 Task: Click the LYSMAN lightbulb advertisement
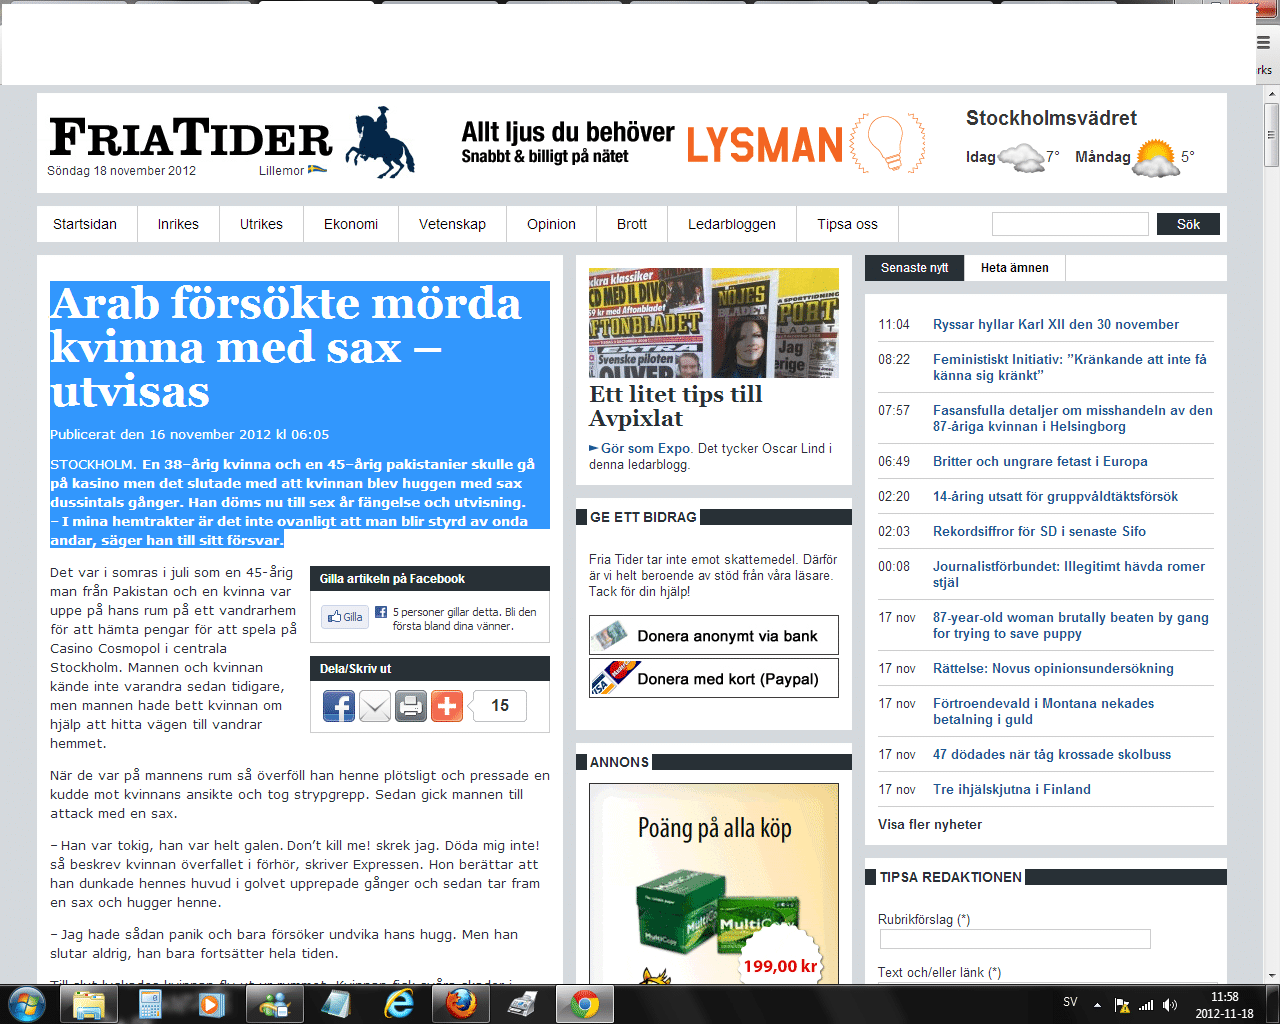coord(692,143)
